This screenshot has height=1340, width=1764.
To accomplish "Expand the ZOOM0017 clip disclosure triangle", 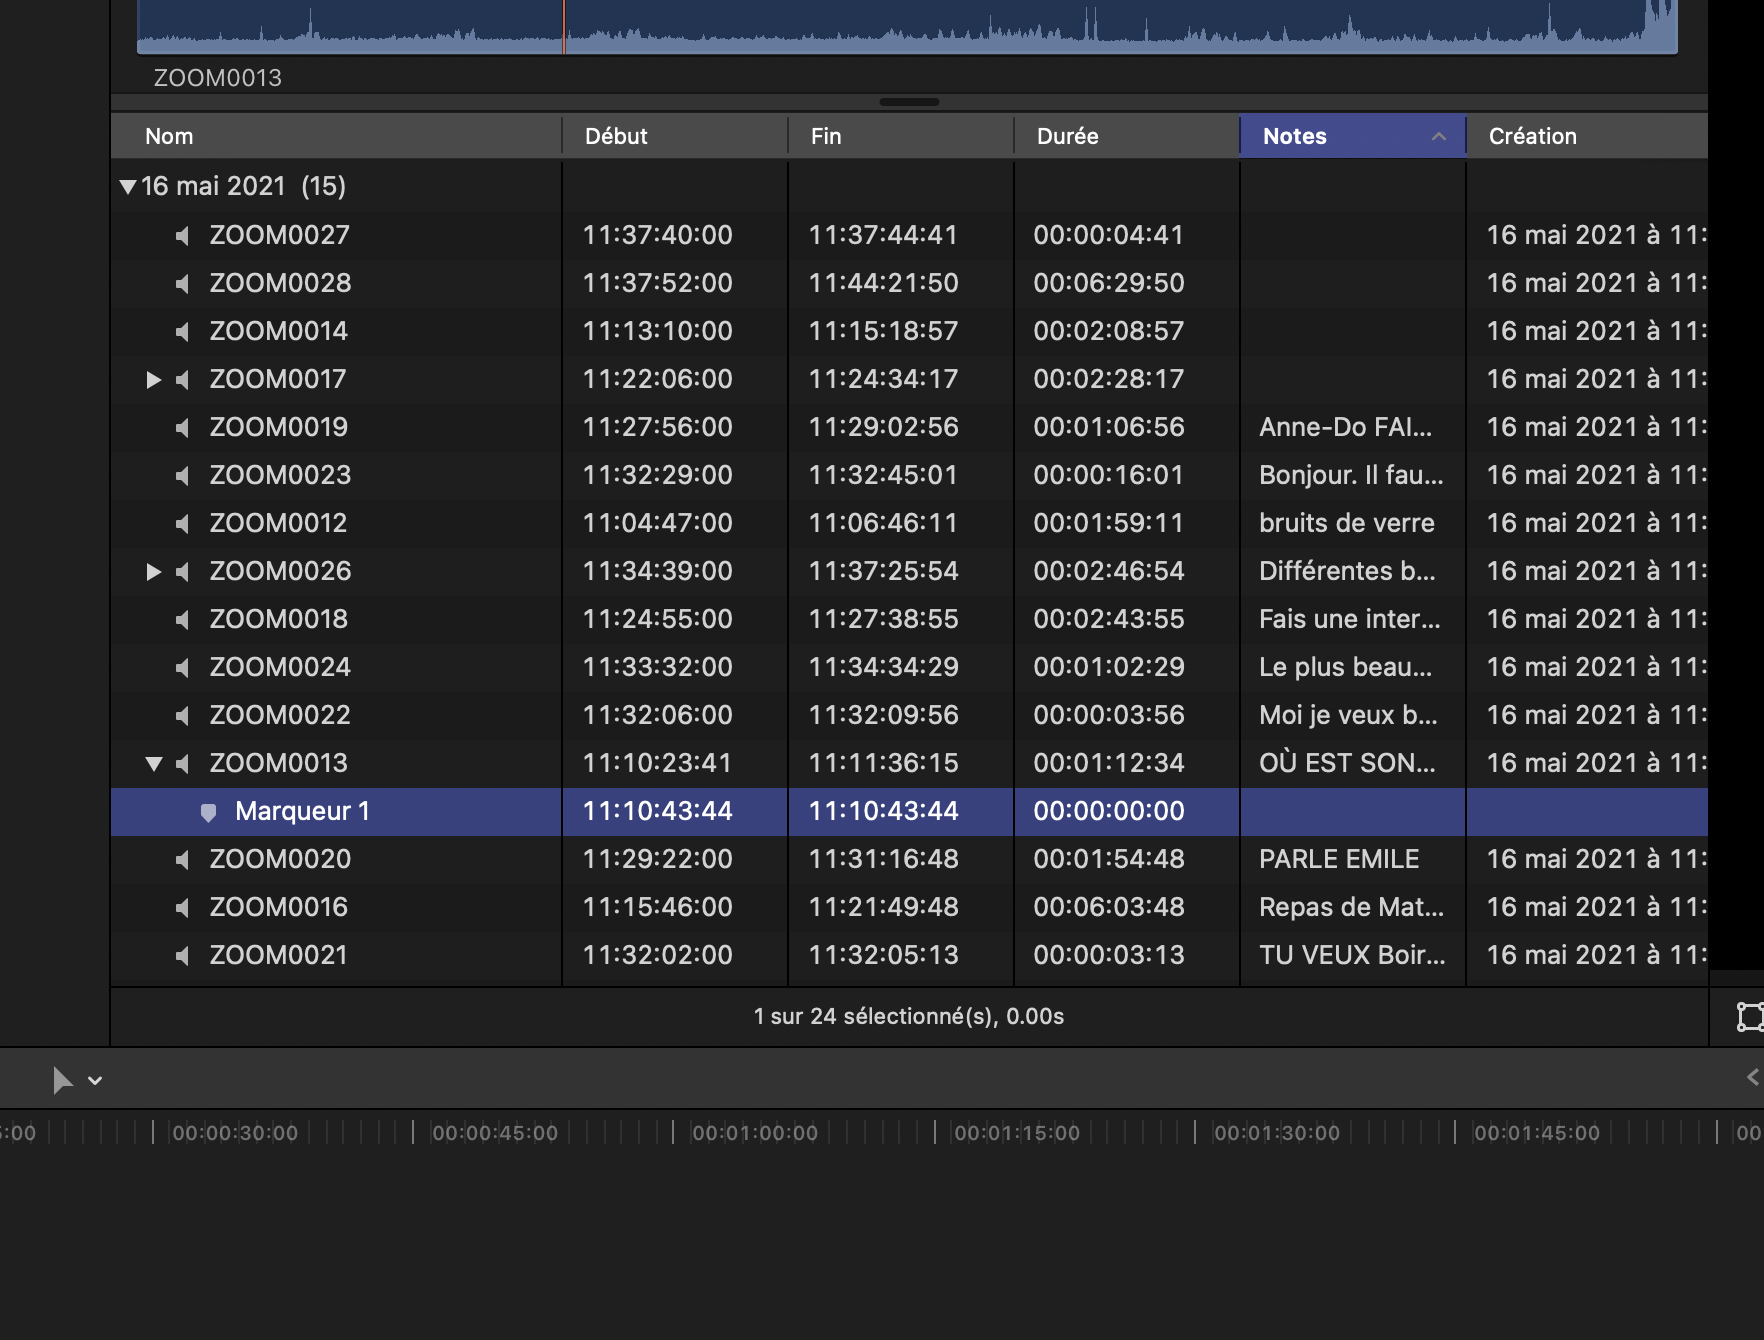I will pos(153,380).
